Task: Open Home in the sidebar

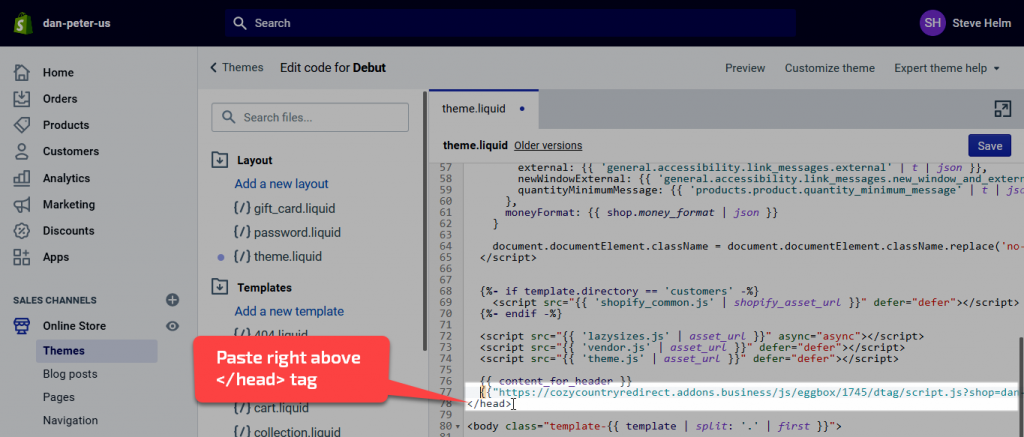Action: point(58,73)
